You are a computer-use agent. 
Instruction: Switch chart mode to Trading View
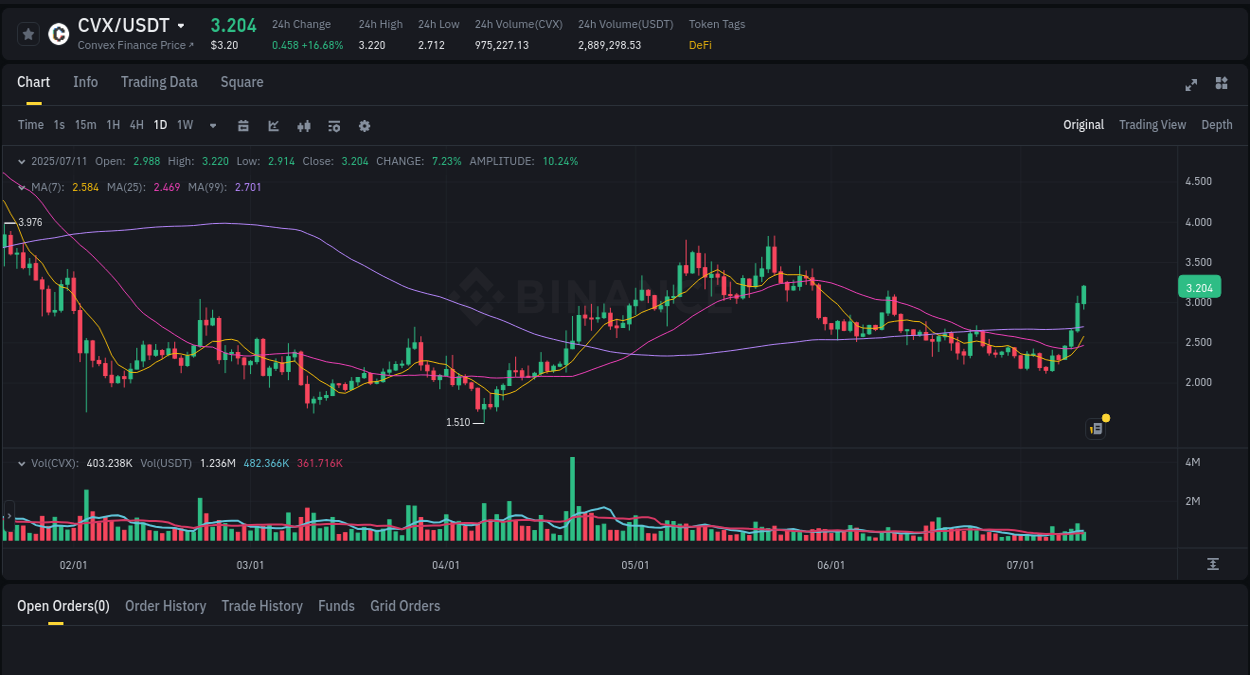point(1152,125)
